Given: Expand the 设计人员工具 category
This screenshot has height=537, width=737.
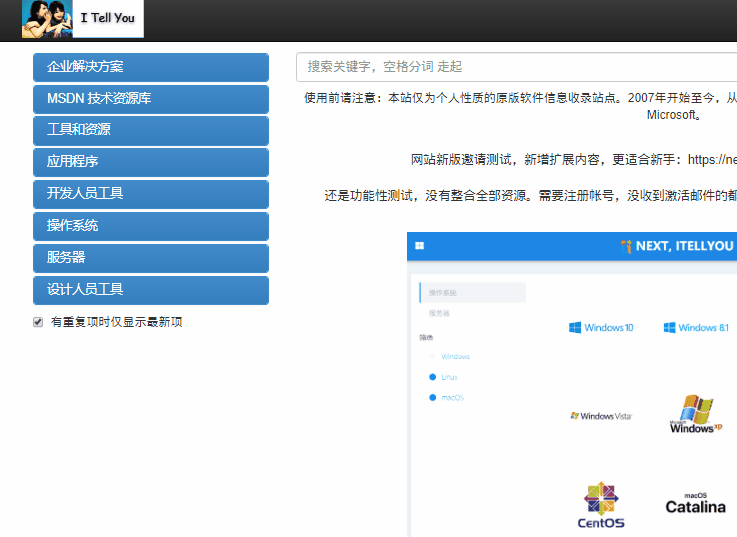Looking at the screenshot, I should [151, 290].
